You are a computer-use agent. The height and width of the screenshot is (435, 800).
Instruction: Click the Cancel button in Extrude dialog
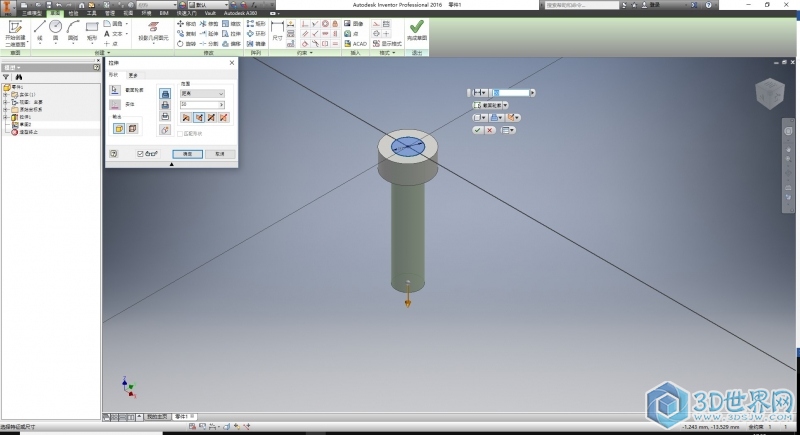(219, 153)
